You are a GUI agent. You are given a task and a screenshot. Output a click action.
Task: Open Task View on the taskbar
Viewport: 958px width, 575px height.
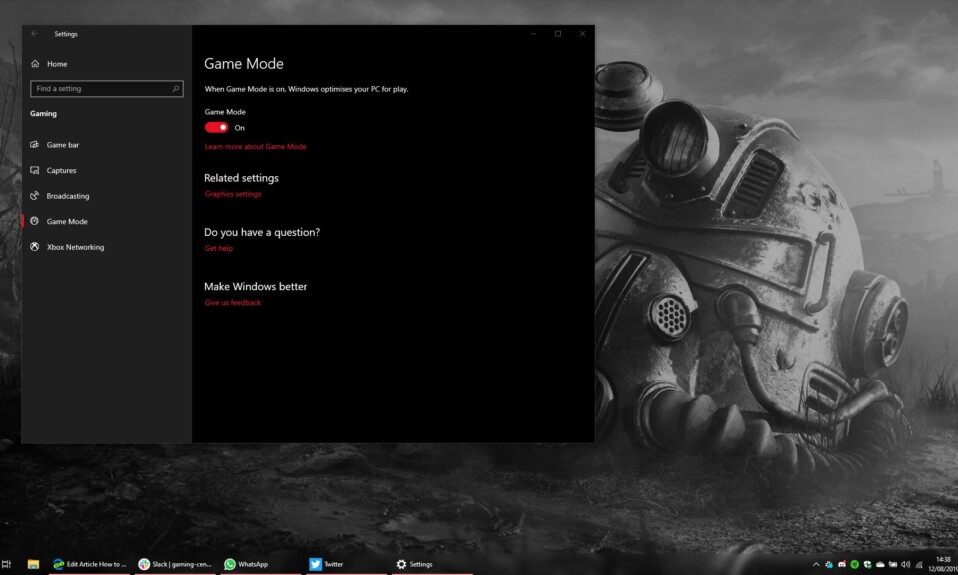tap(6, 564)
